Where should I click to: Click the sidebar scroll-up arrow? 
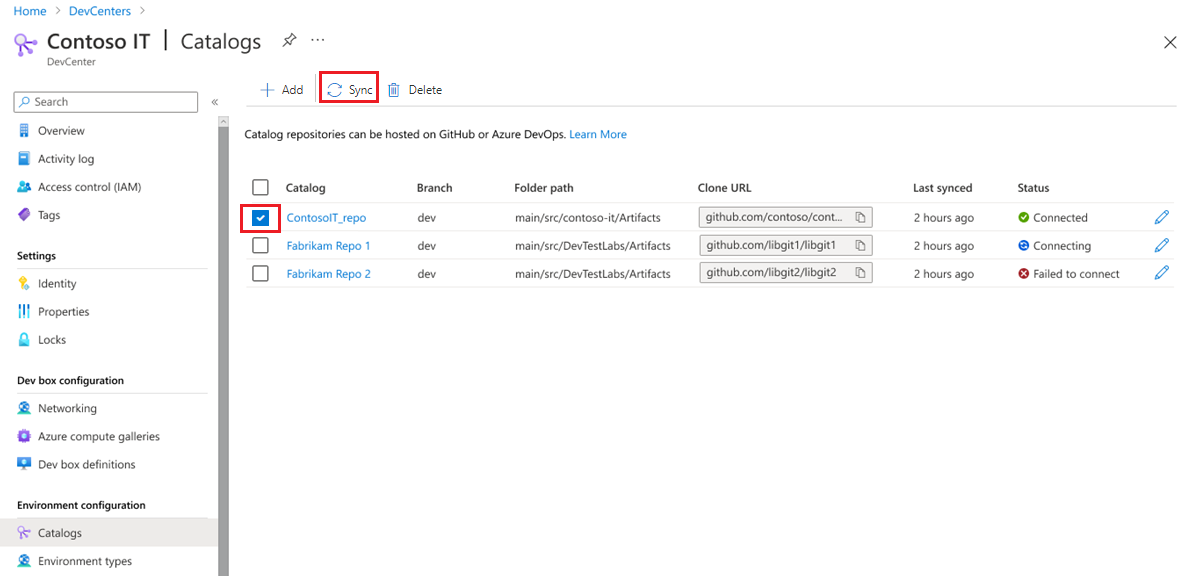223,121
